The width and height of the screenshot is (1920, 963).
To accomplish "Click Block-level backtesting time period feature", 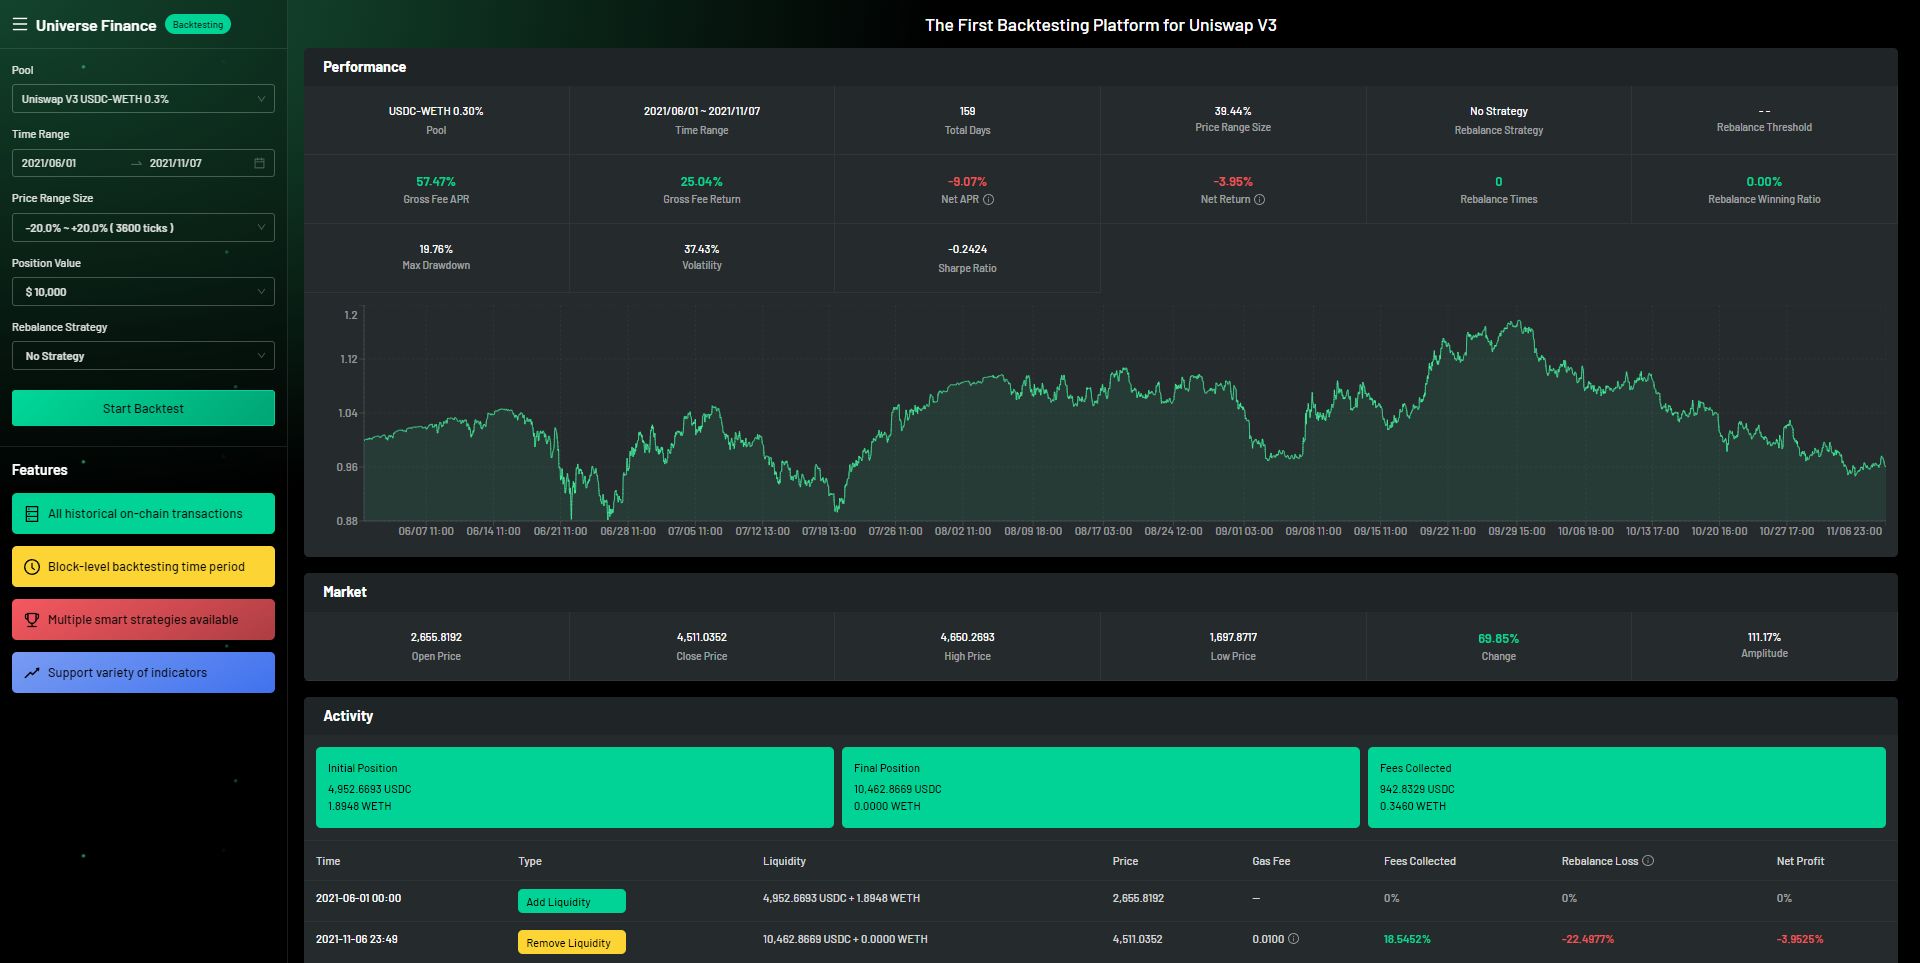I will click(143, 566).
